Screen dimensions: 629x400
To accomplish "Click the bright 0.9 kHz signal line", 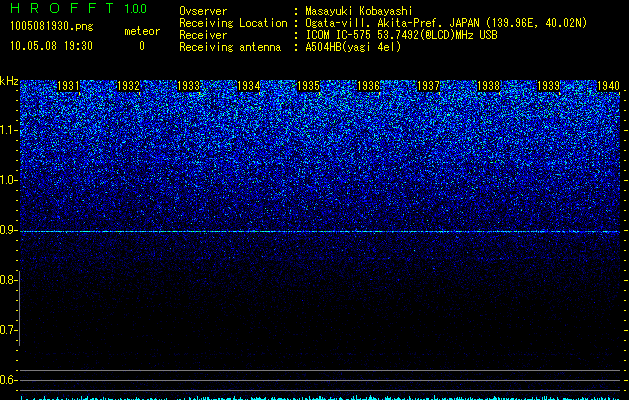I will (x=320, y=231).
